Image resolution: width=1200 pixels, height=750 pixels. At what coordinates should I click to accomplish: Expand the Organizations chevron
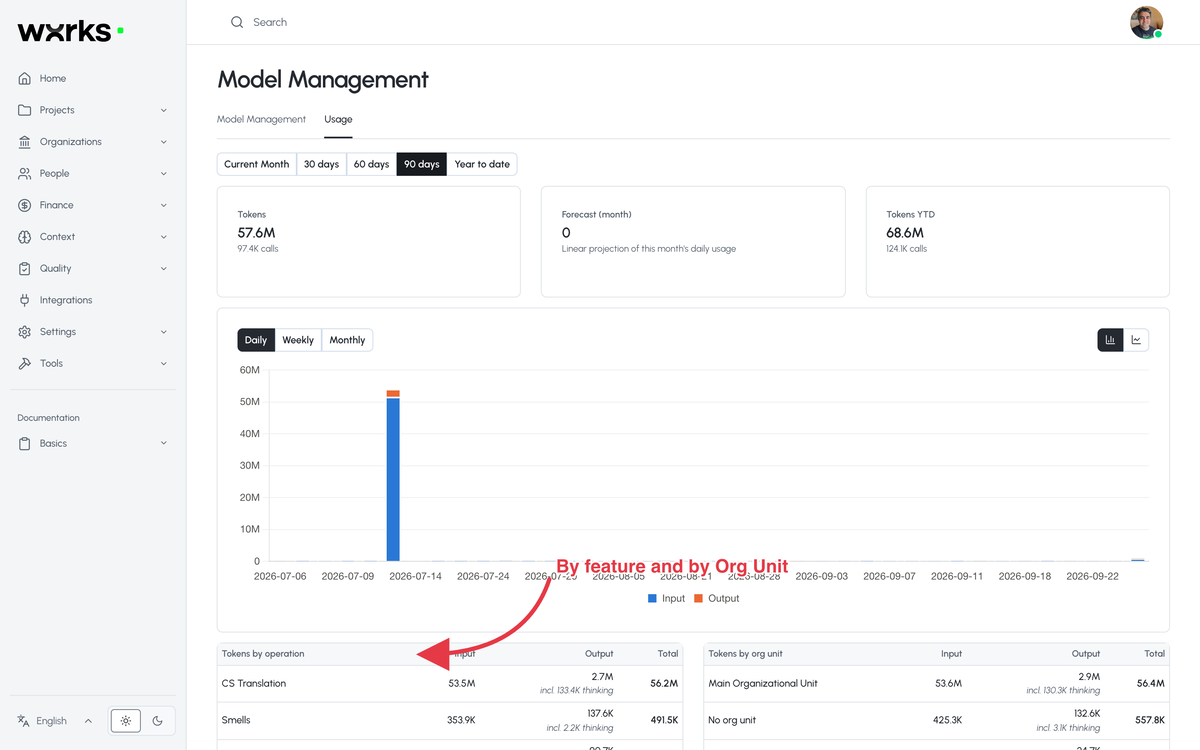(164, 142)
